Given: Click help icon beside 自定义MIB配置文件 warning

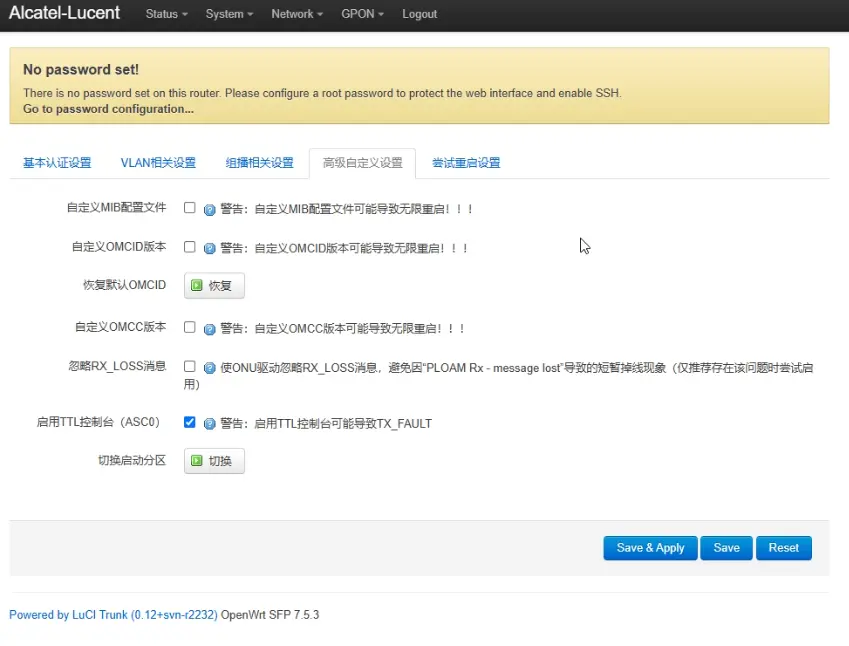Looking at the screenshot, I should [x=210, y=210].
